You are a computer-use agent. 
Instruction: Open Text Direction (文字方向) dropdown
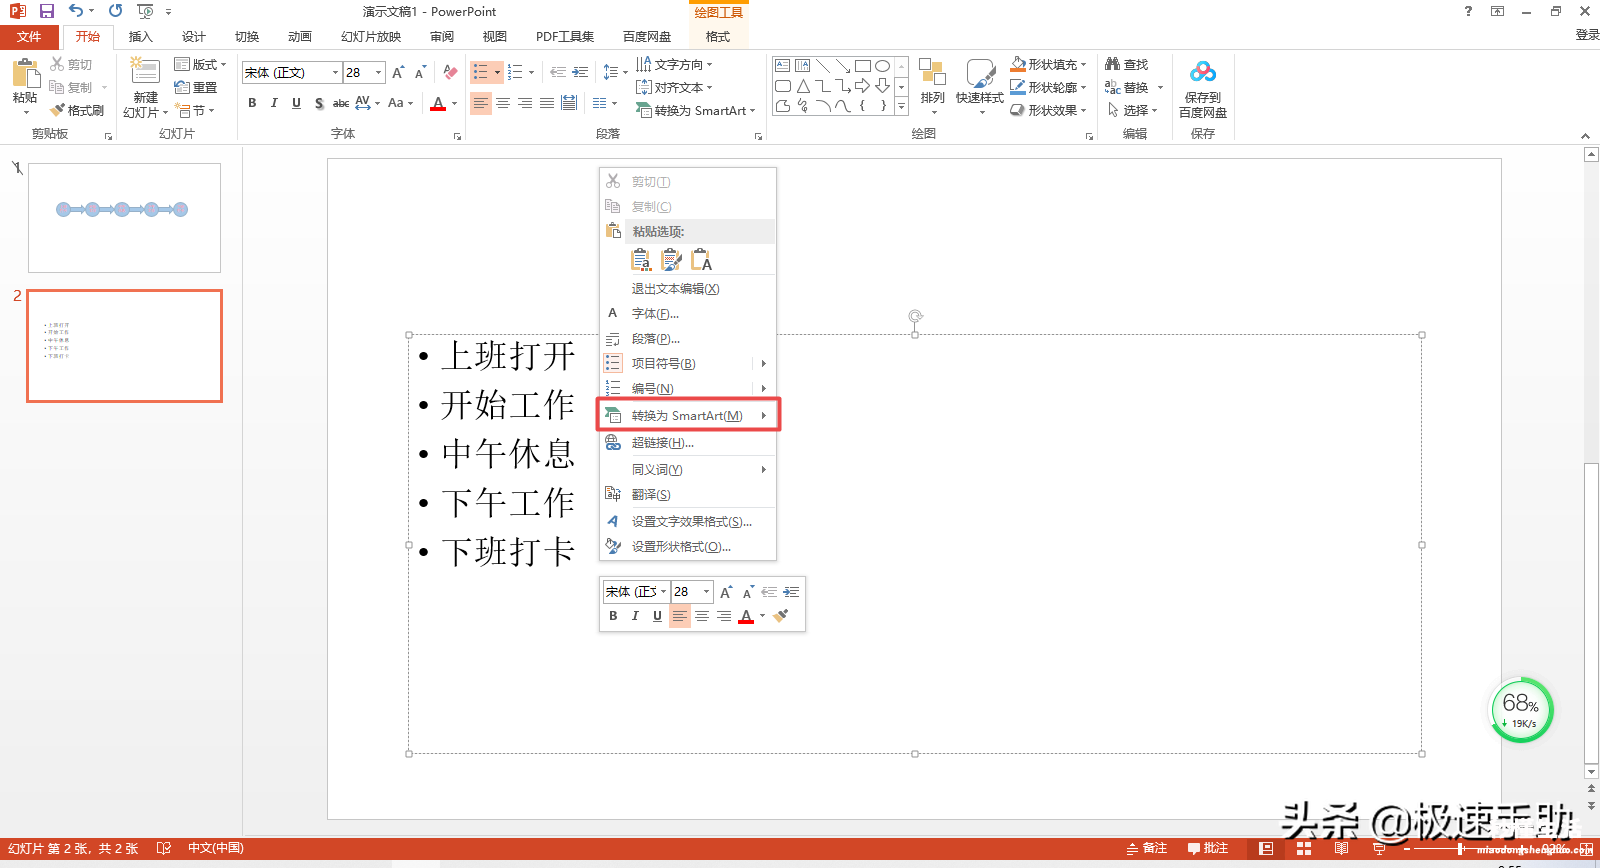coord(674,64)
